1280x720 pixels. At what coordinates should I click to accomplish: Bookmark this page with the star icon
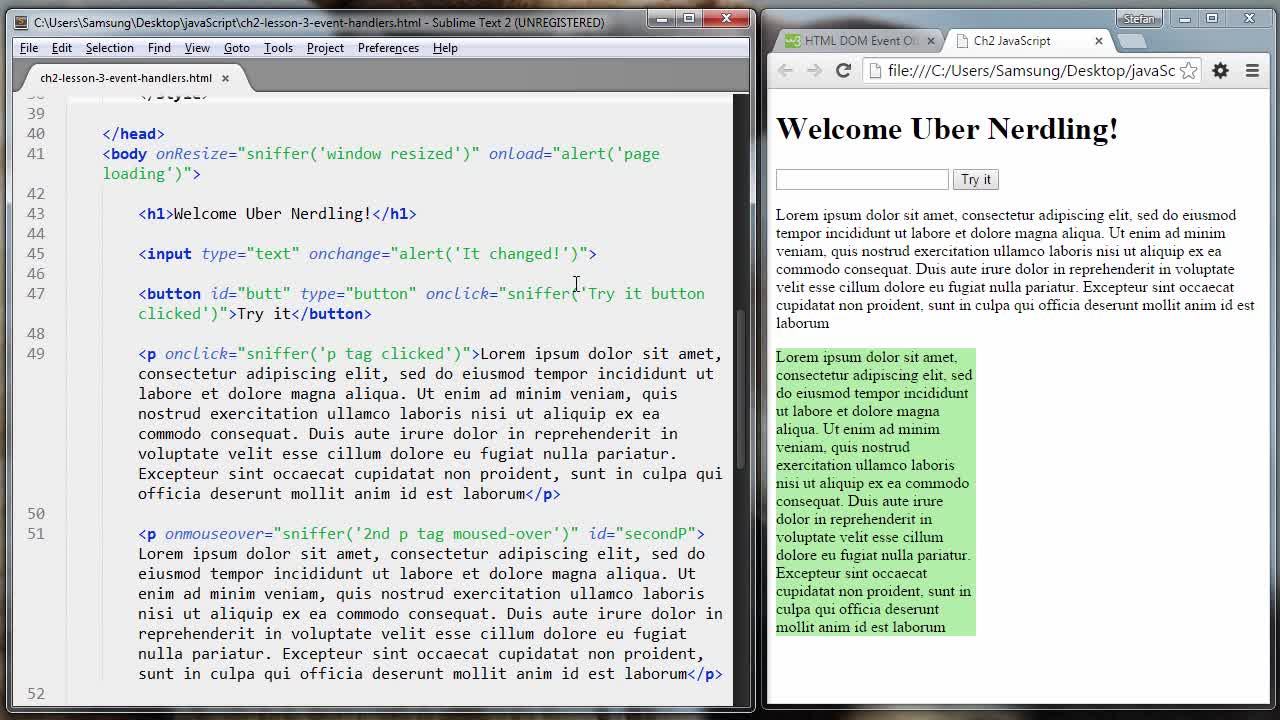(x=1188, y=71)
